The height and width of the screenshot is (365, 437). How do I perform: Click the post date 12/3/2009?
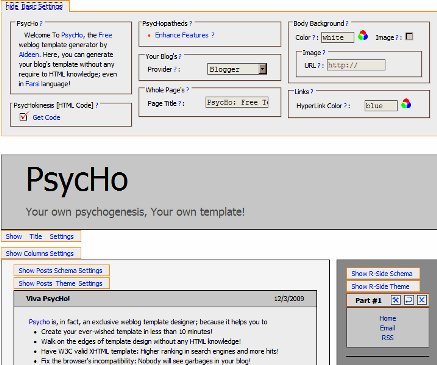point(289,299)
